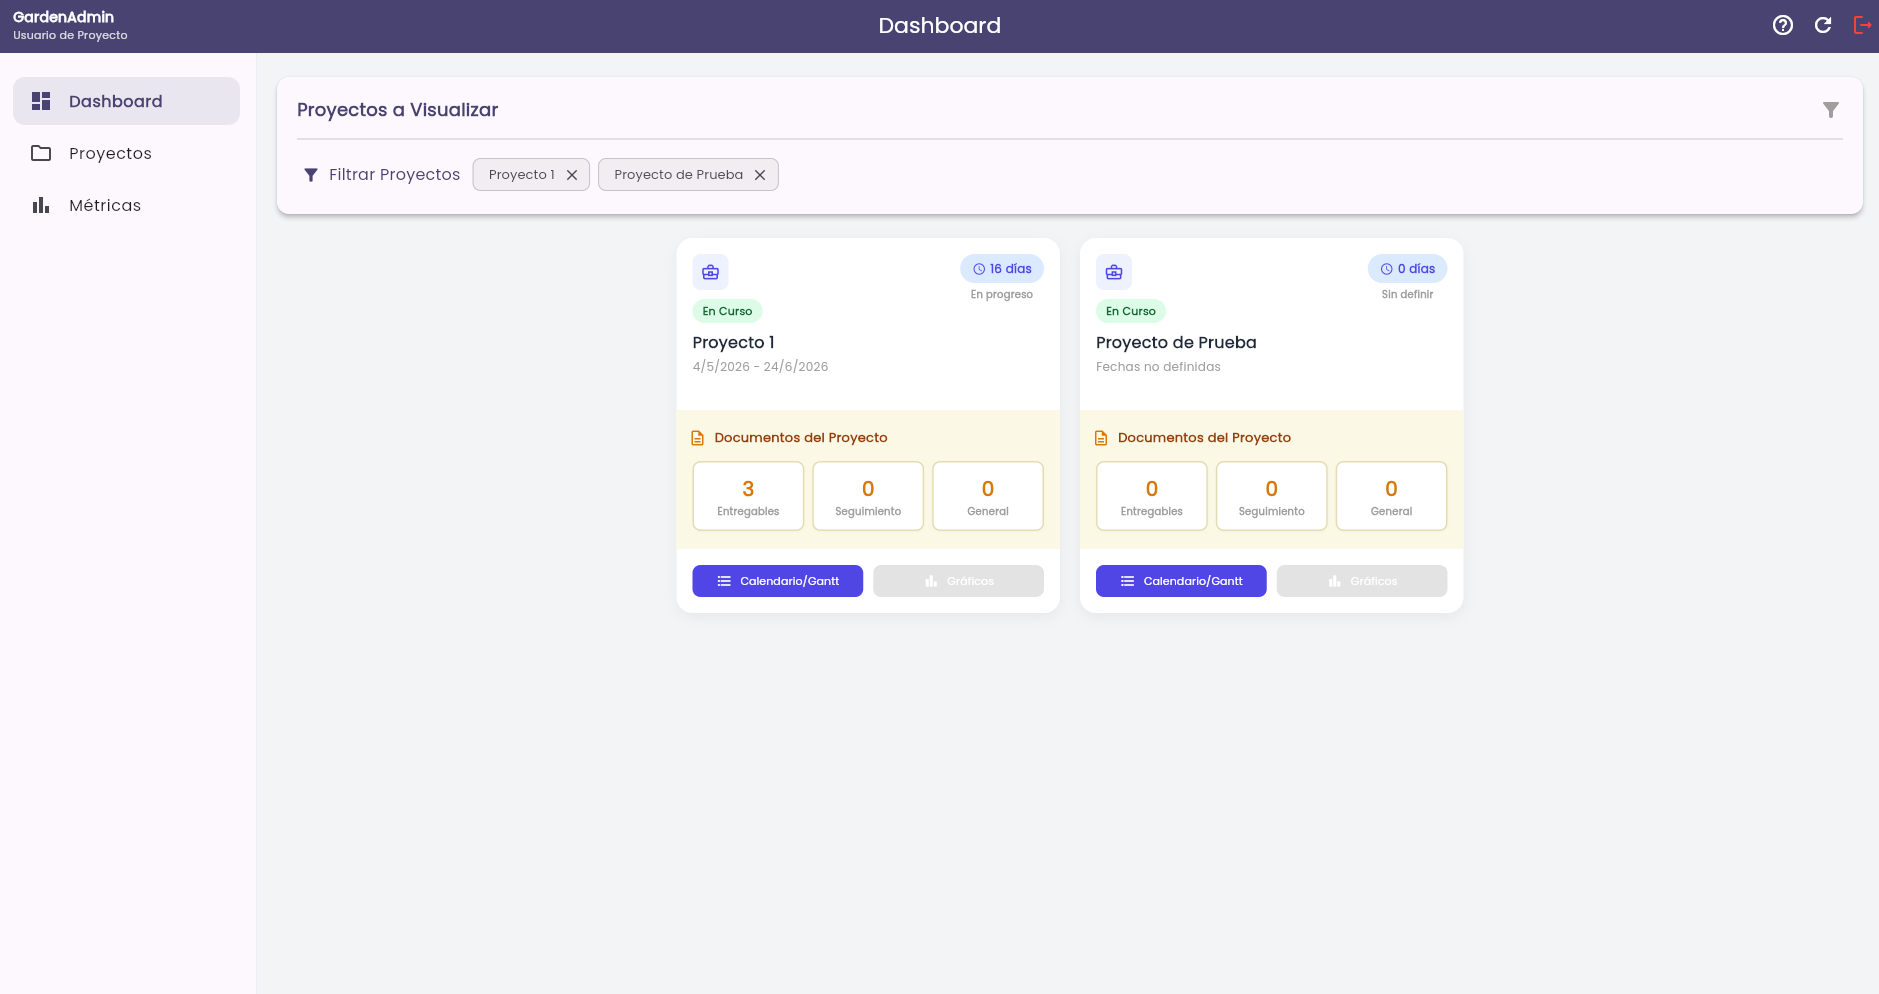
Task: Click Gráficos button on Proyecto 1 card
Action: coord(958,581)
